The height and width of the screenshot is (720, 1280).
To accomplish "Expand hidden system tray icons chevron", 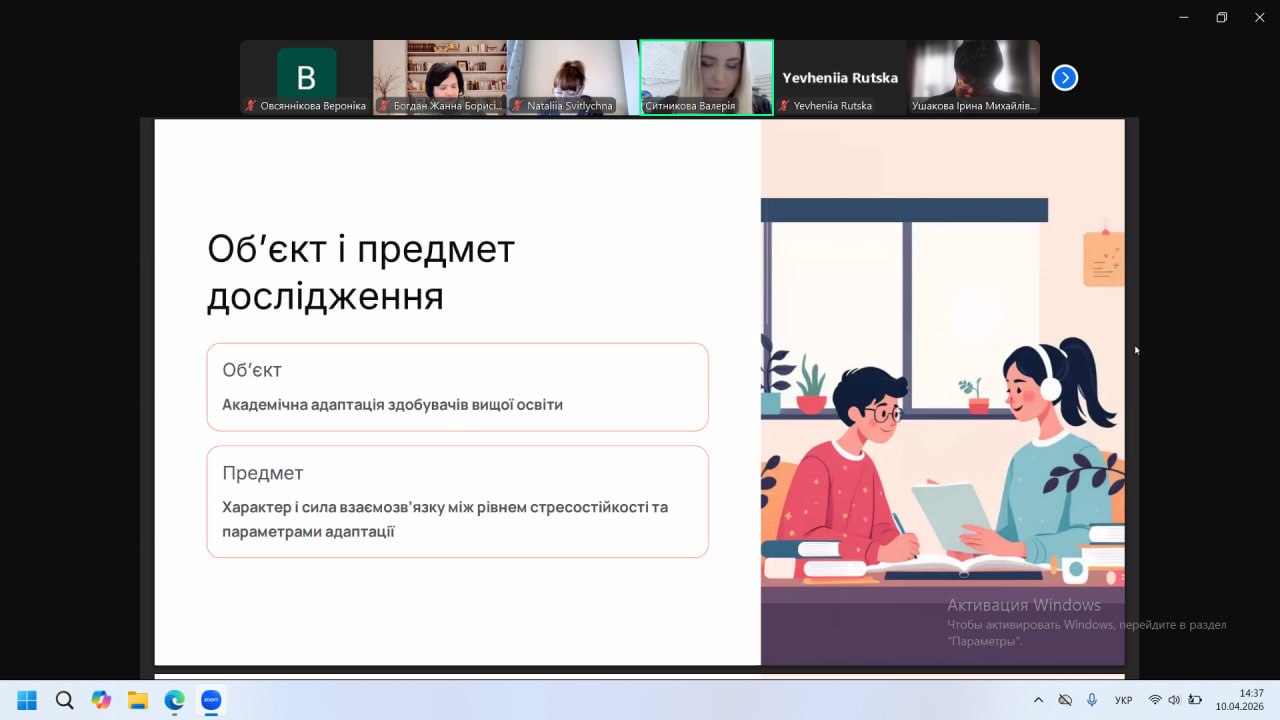I will [x=1038, y=700].
